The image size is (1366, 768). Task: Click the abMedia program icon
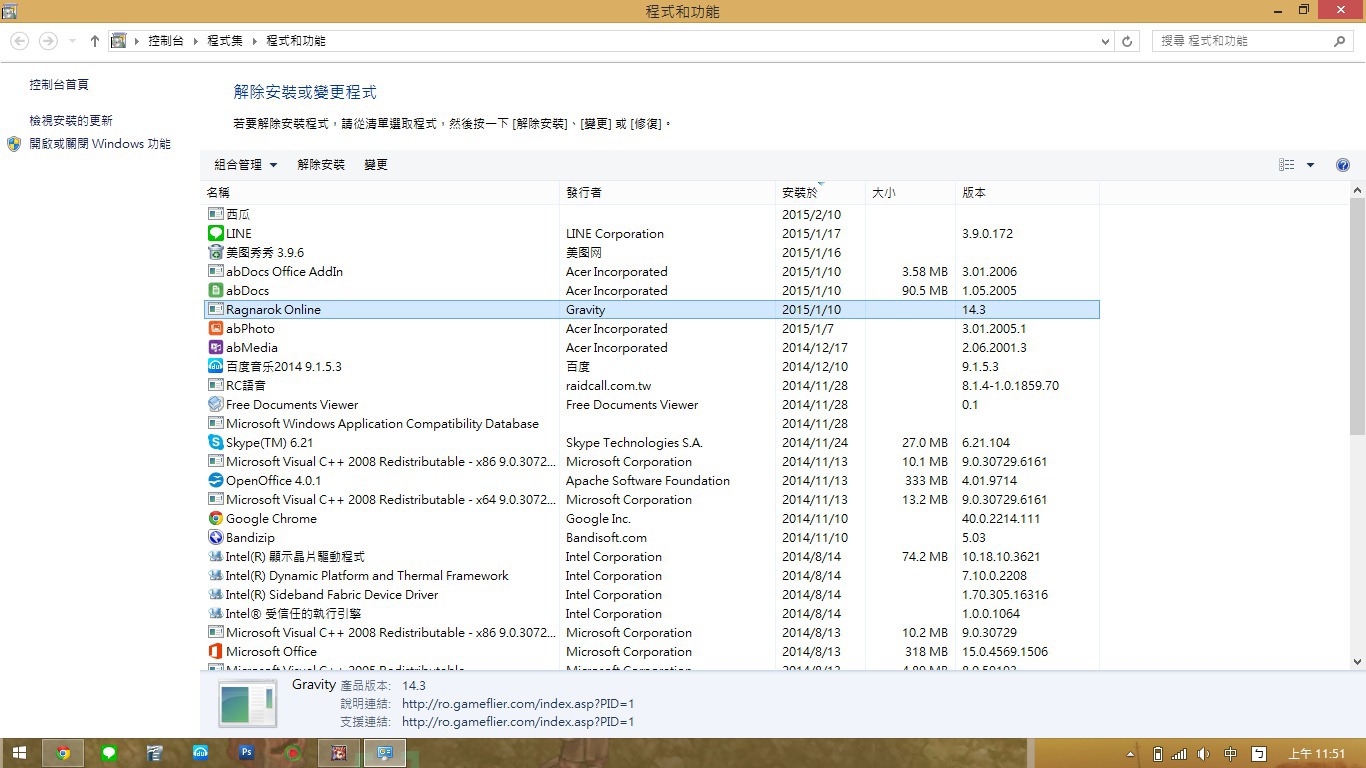pos(215,347)
